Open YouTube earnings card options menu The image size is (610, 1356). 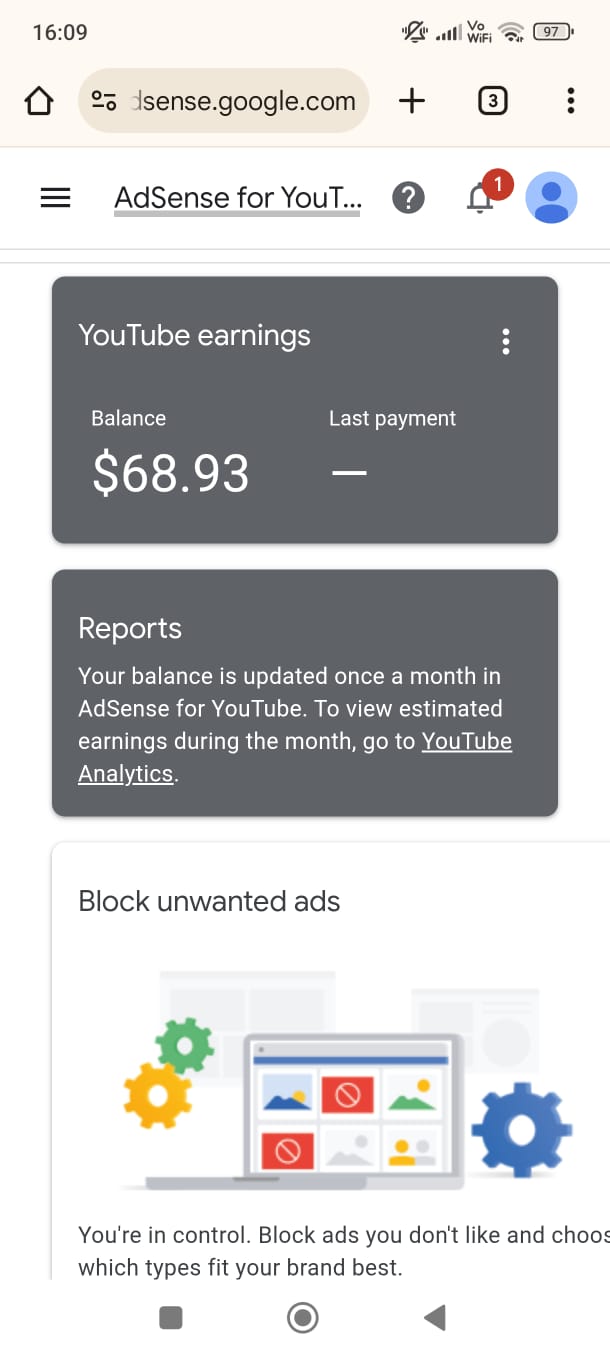[506, 342]
